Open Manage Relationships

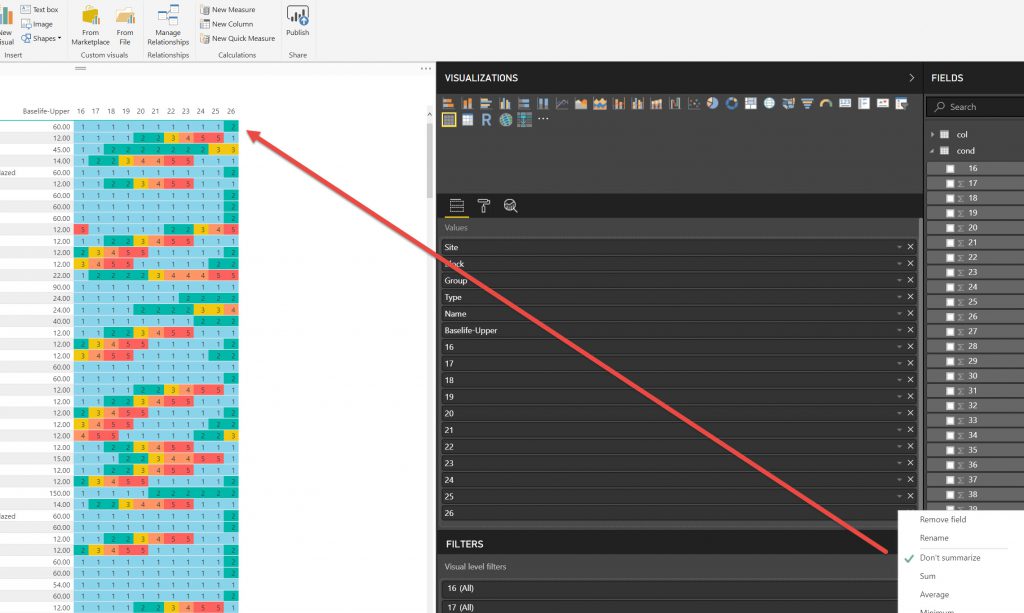point(168,24)
